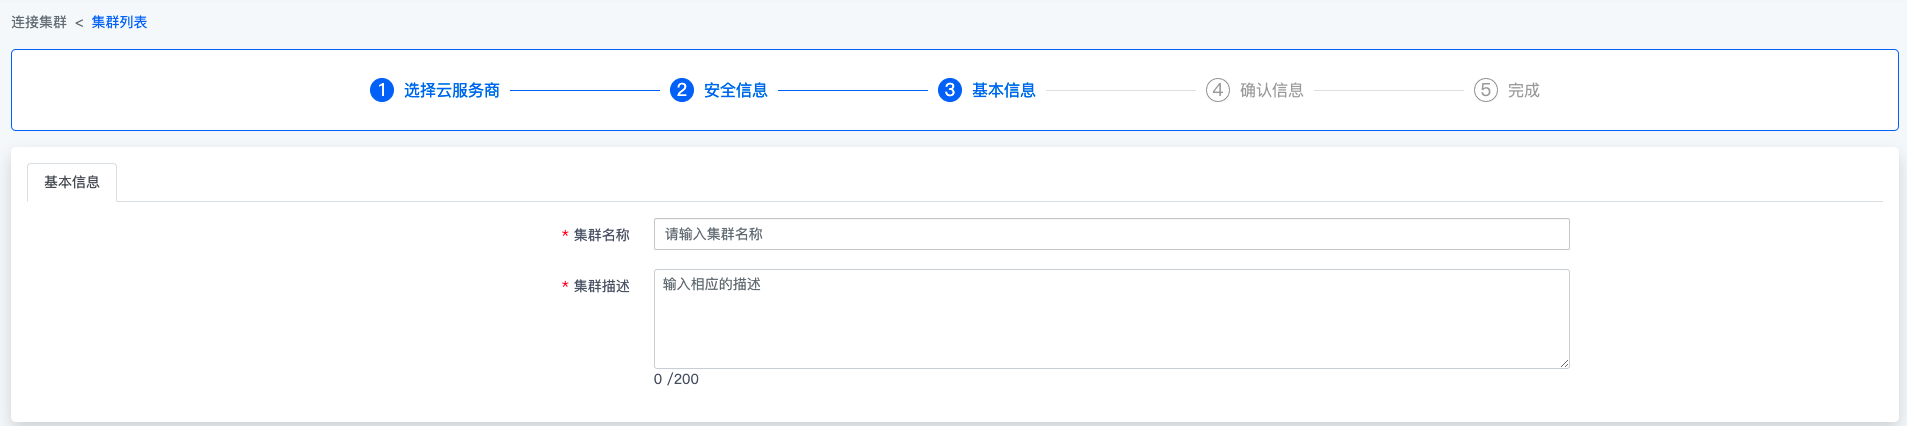The width and height of the screenshot is (1907, 426).
Task: Click the 集群描述 field label
Action: point(602,286)
